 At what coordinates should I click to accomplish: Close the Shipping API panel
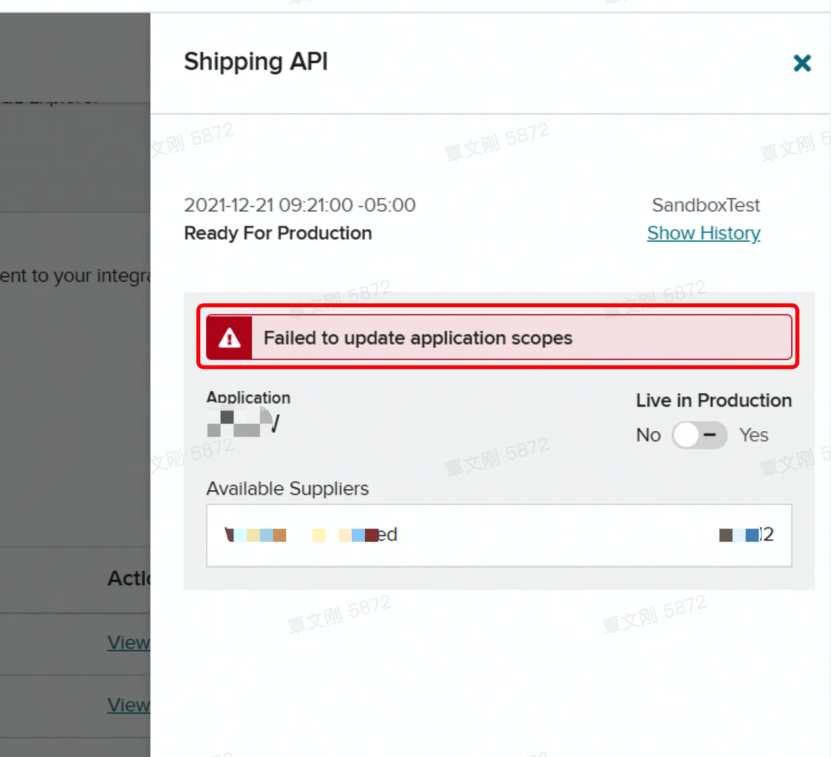802,63
